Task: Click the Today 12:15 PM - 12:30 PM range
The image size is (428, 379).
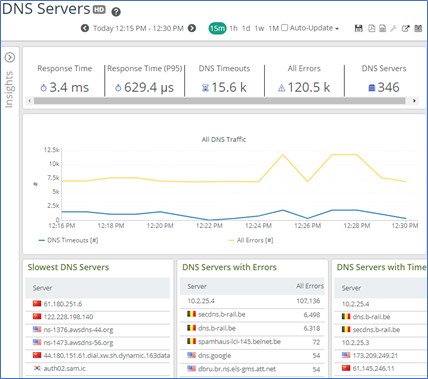Action: [x=138, y=28]
